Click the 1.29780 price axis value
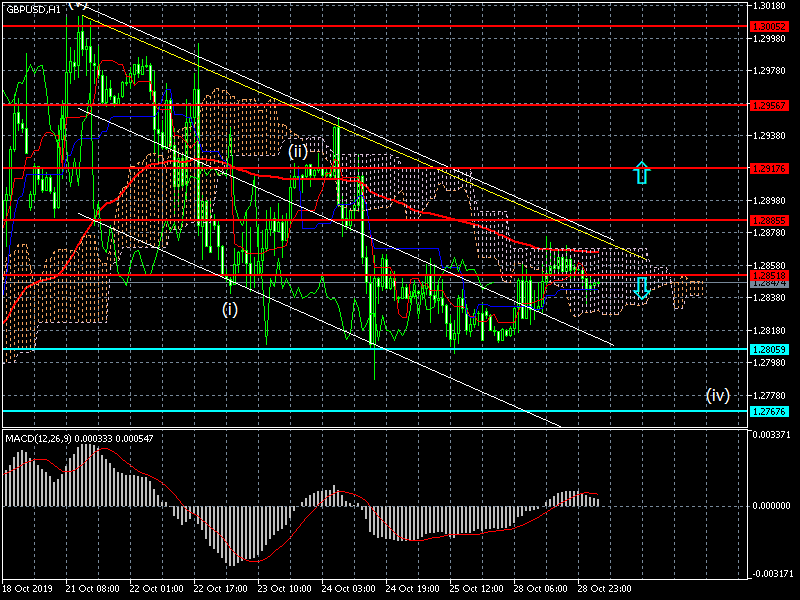800x600 pixels. 769,71
